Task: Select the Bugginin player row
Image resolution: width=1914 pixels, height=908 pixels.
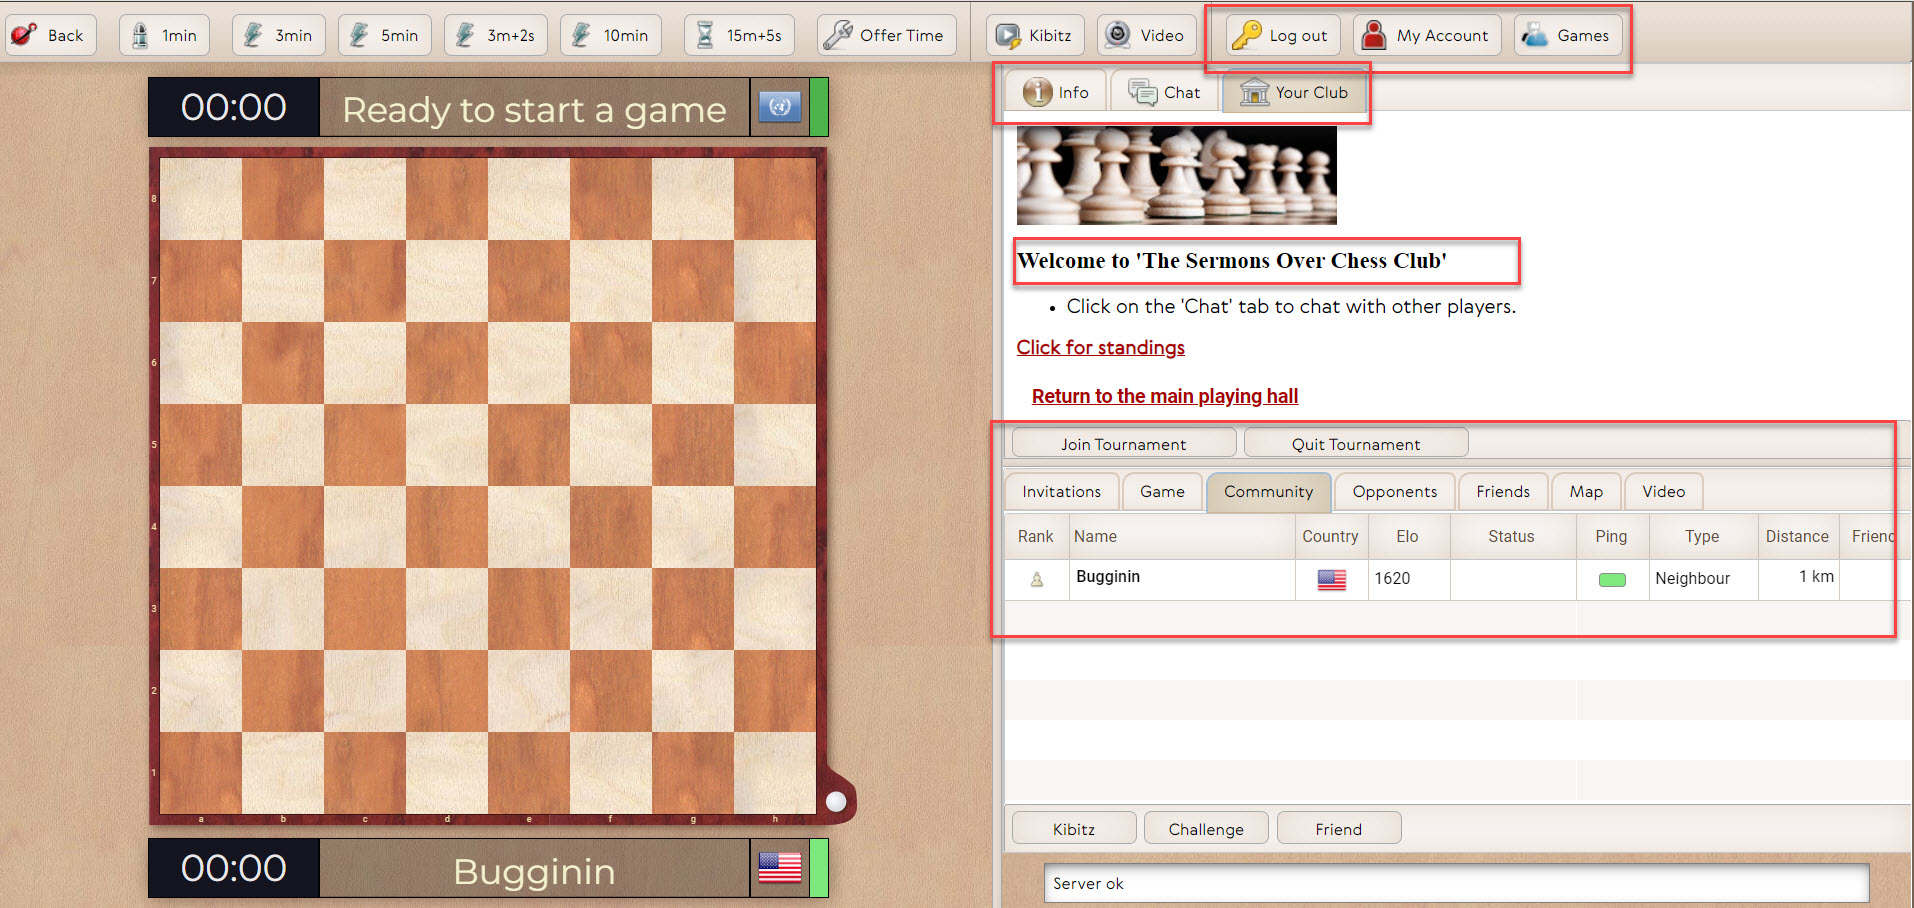Action: pos(1108,577)
